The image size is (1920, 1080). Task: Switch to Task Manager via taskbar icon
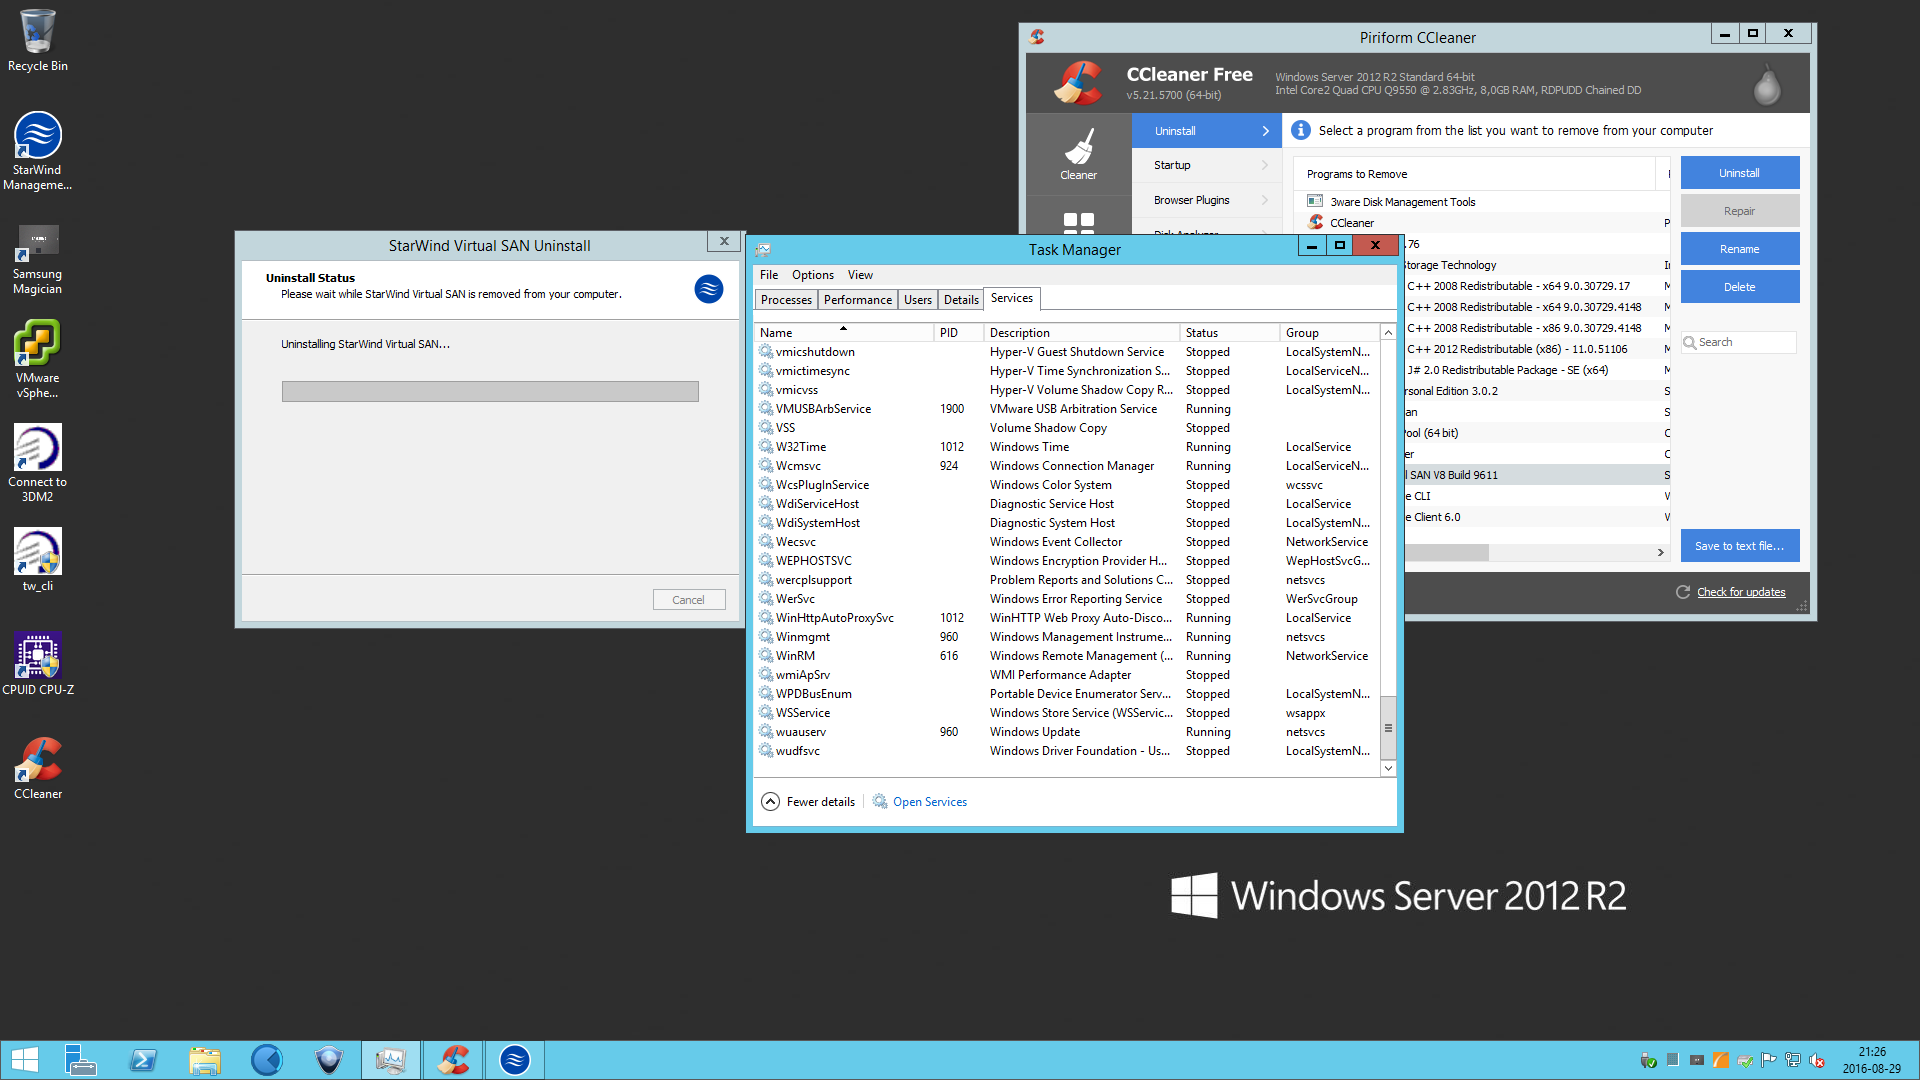(391, 1060)
